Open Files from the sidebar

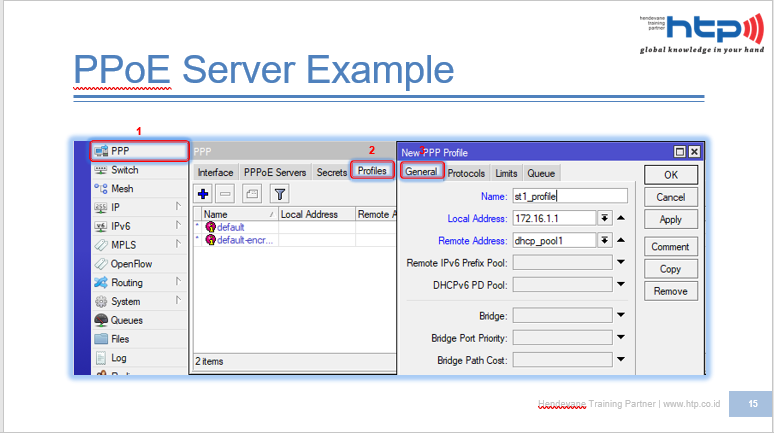click(x=139, y=339)
